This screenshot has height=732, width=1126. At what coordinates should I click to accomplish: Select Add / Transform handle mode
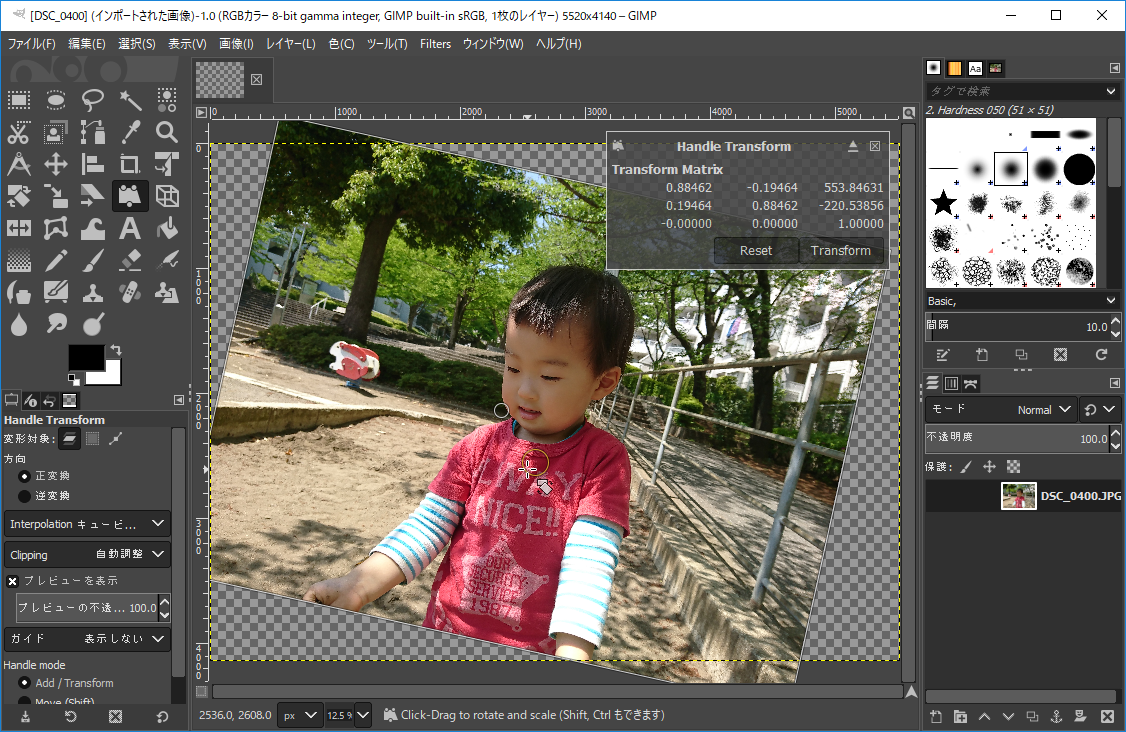[24, 683]
